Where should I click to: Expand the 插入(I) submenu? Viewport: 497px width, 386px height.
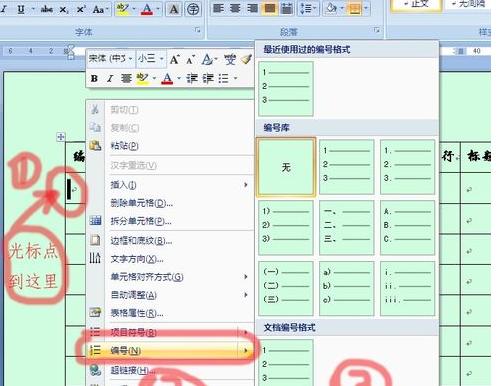(170, 185)
